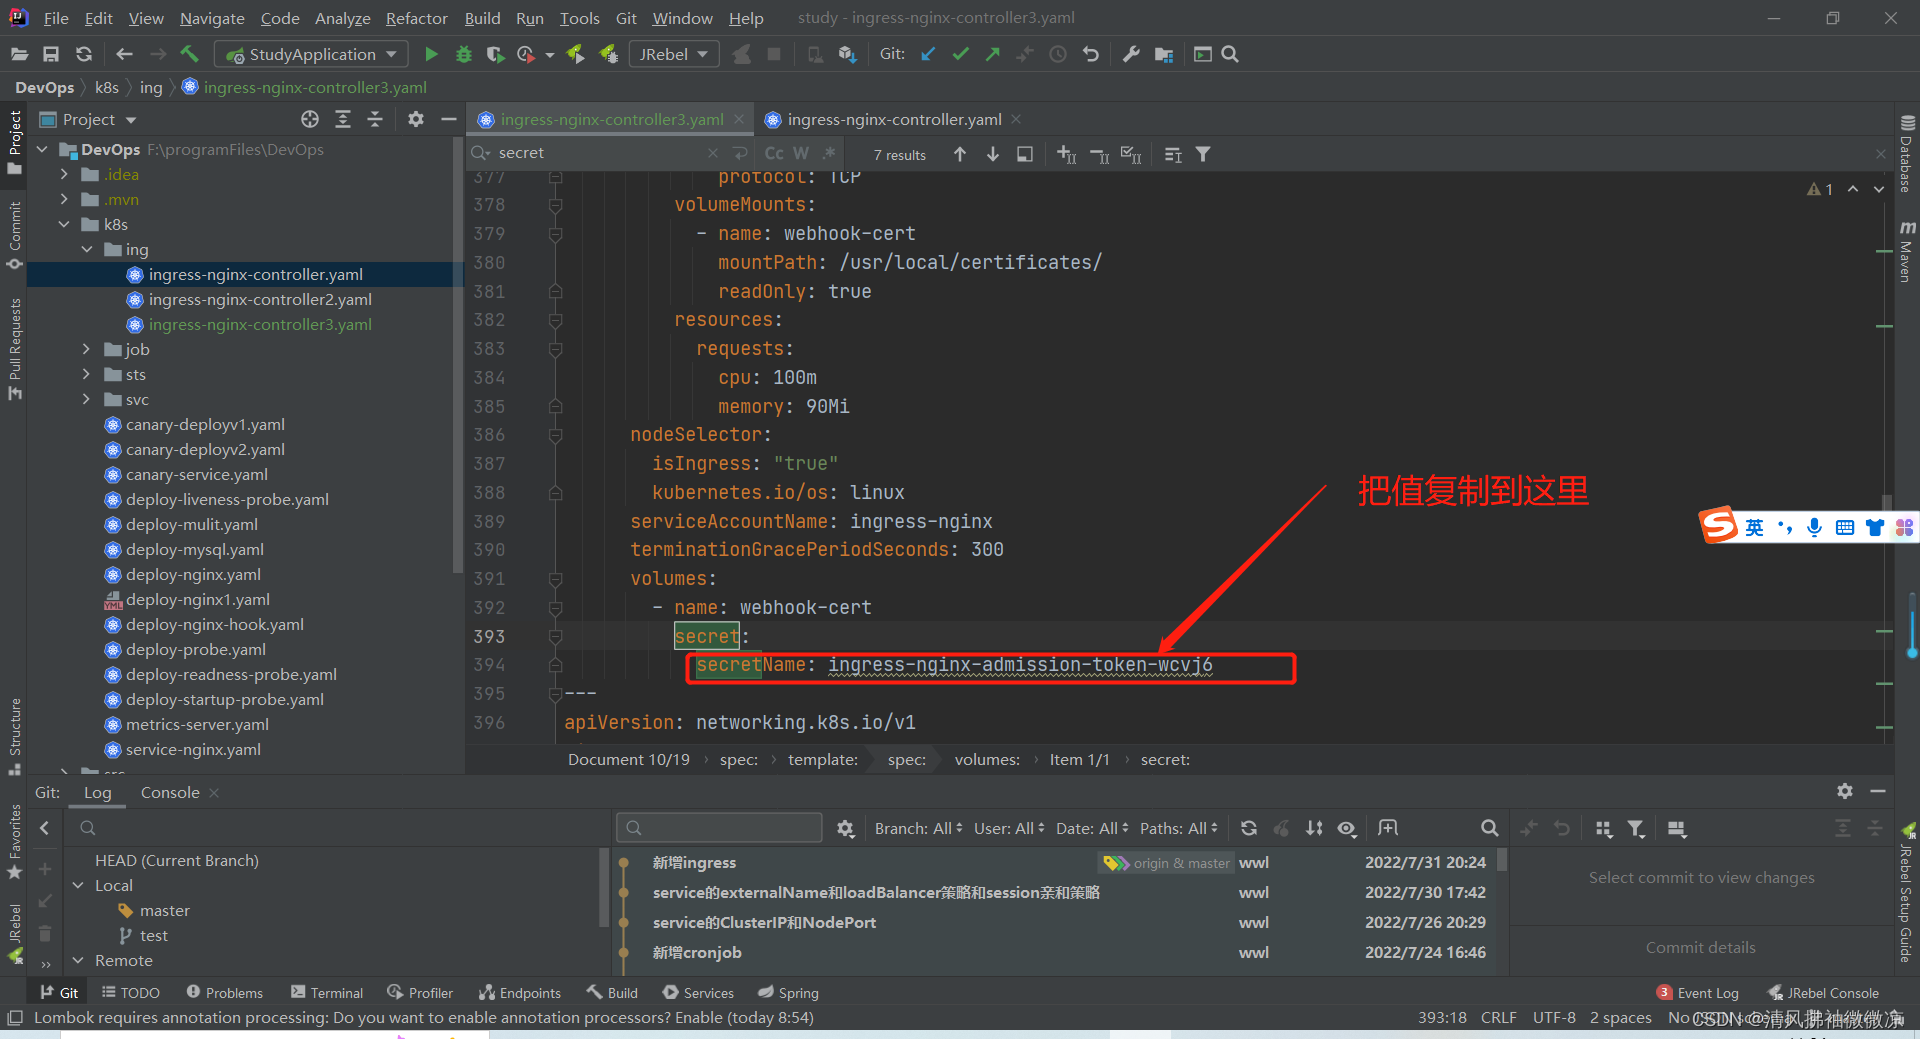This screenshot has height=1039, width=1920.
Task: Click Git log commit list scrollbar
Action: pos(1502,858)
